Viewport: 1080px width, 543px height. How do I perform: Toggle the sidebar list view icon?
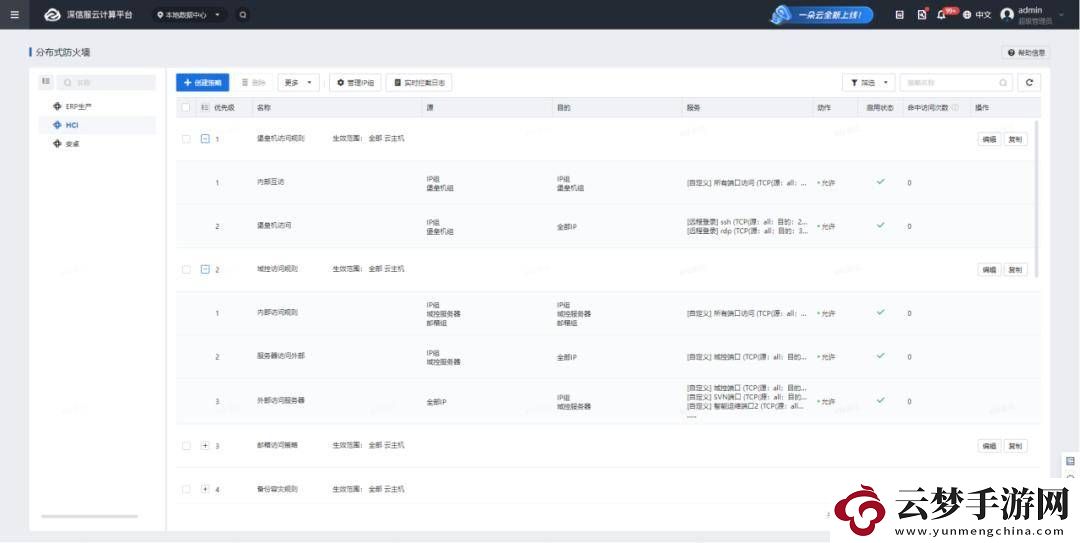[46, 82]
